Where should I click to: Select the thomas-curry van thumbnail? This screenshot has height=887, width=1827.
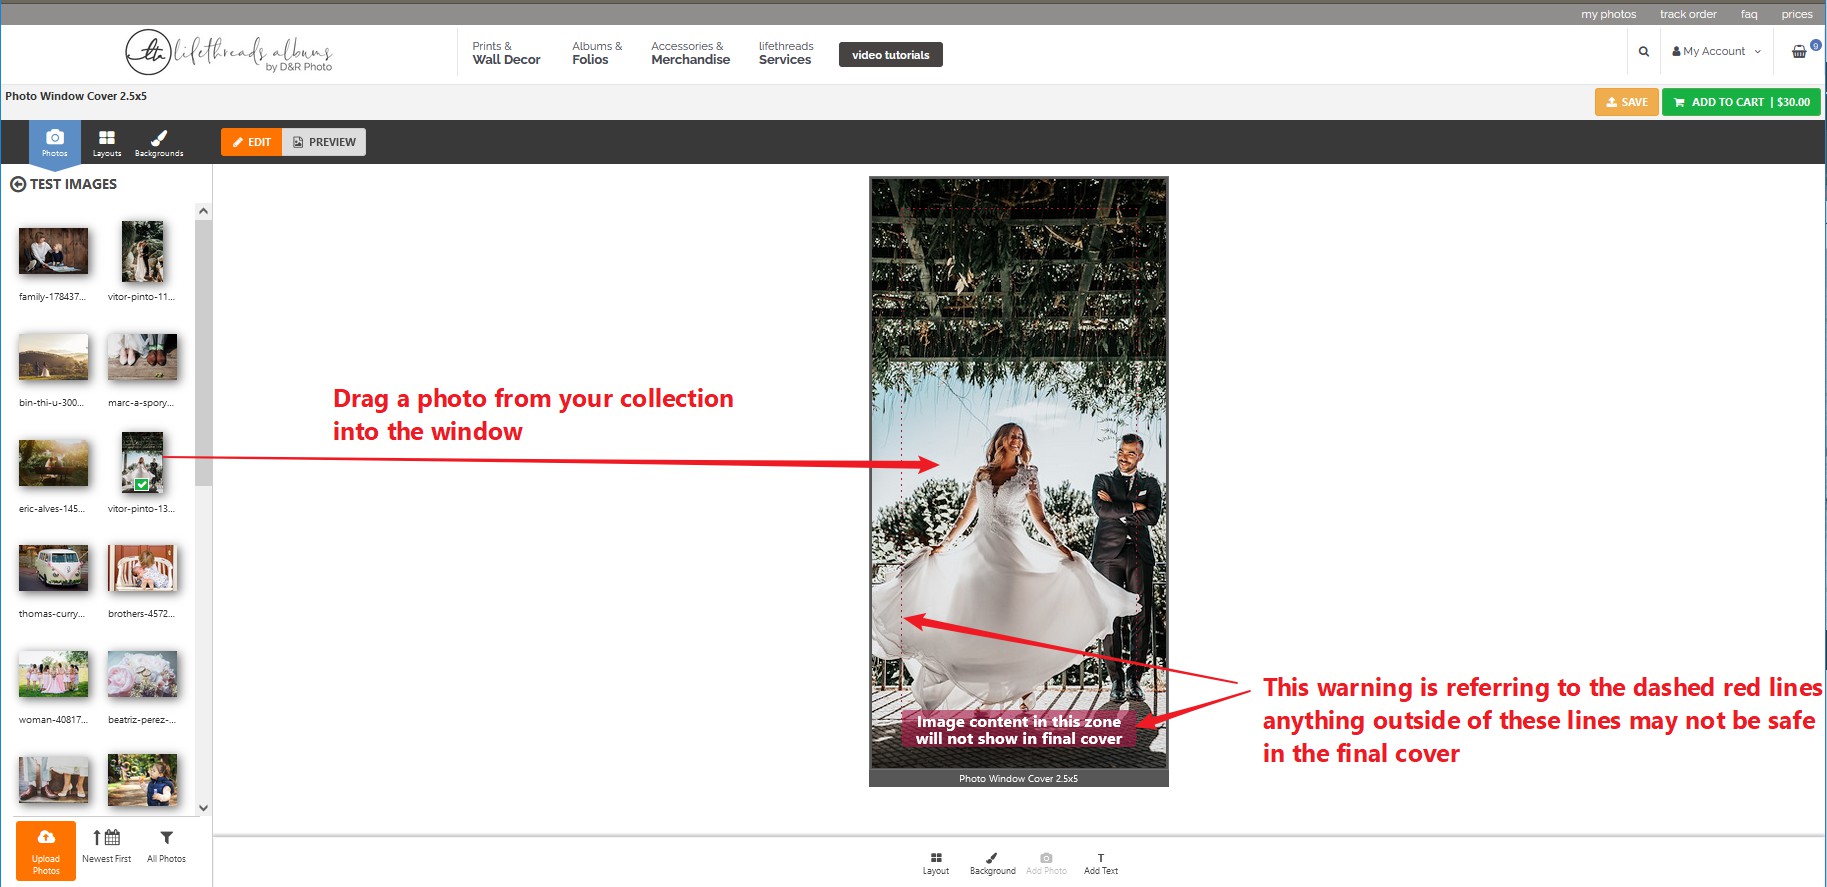pos(53,568)
